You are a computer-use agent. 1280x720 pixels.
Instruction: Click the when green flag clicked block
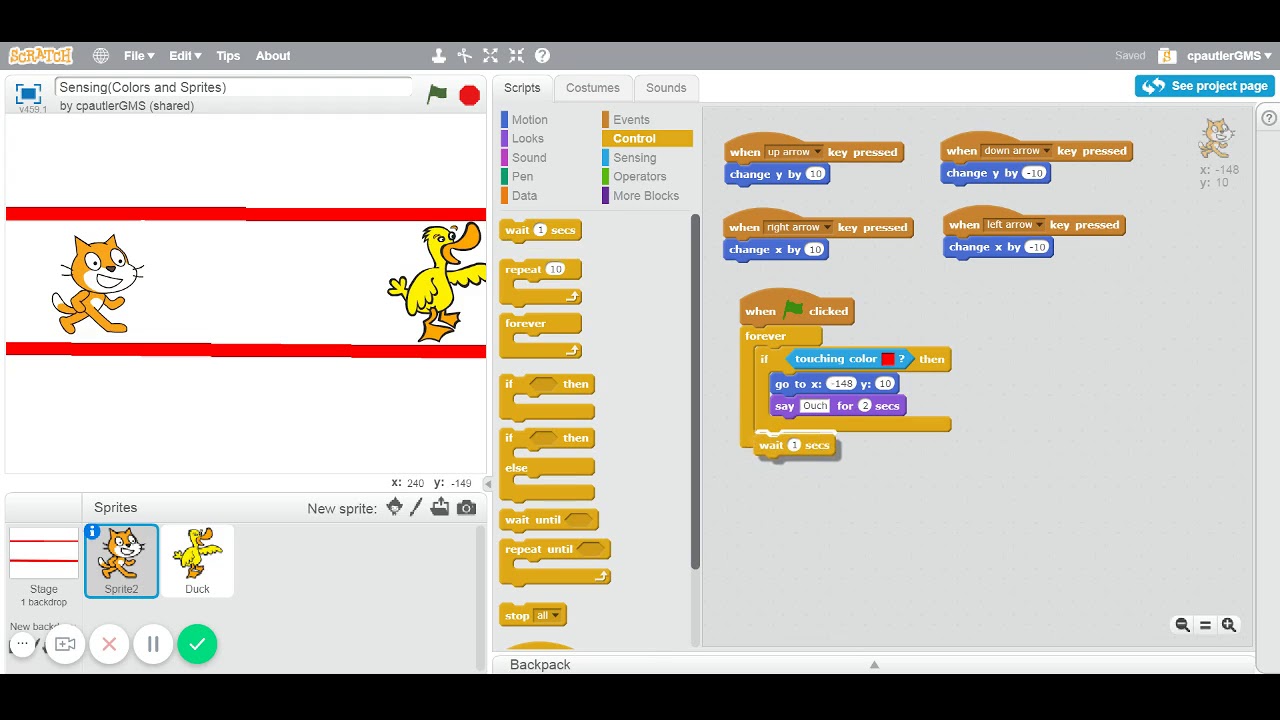point(797,309)
